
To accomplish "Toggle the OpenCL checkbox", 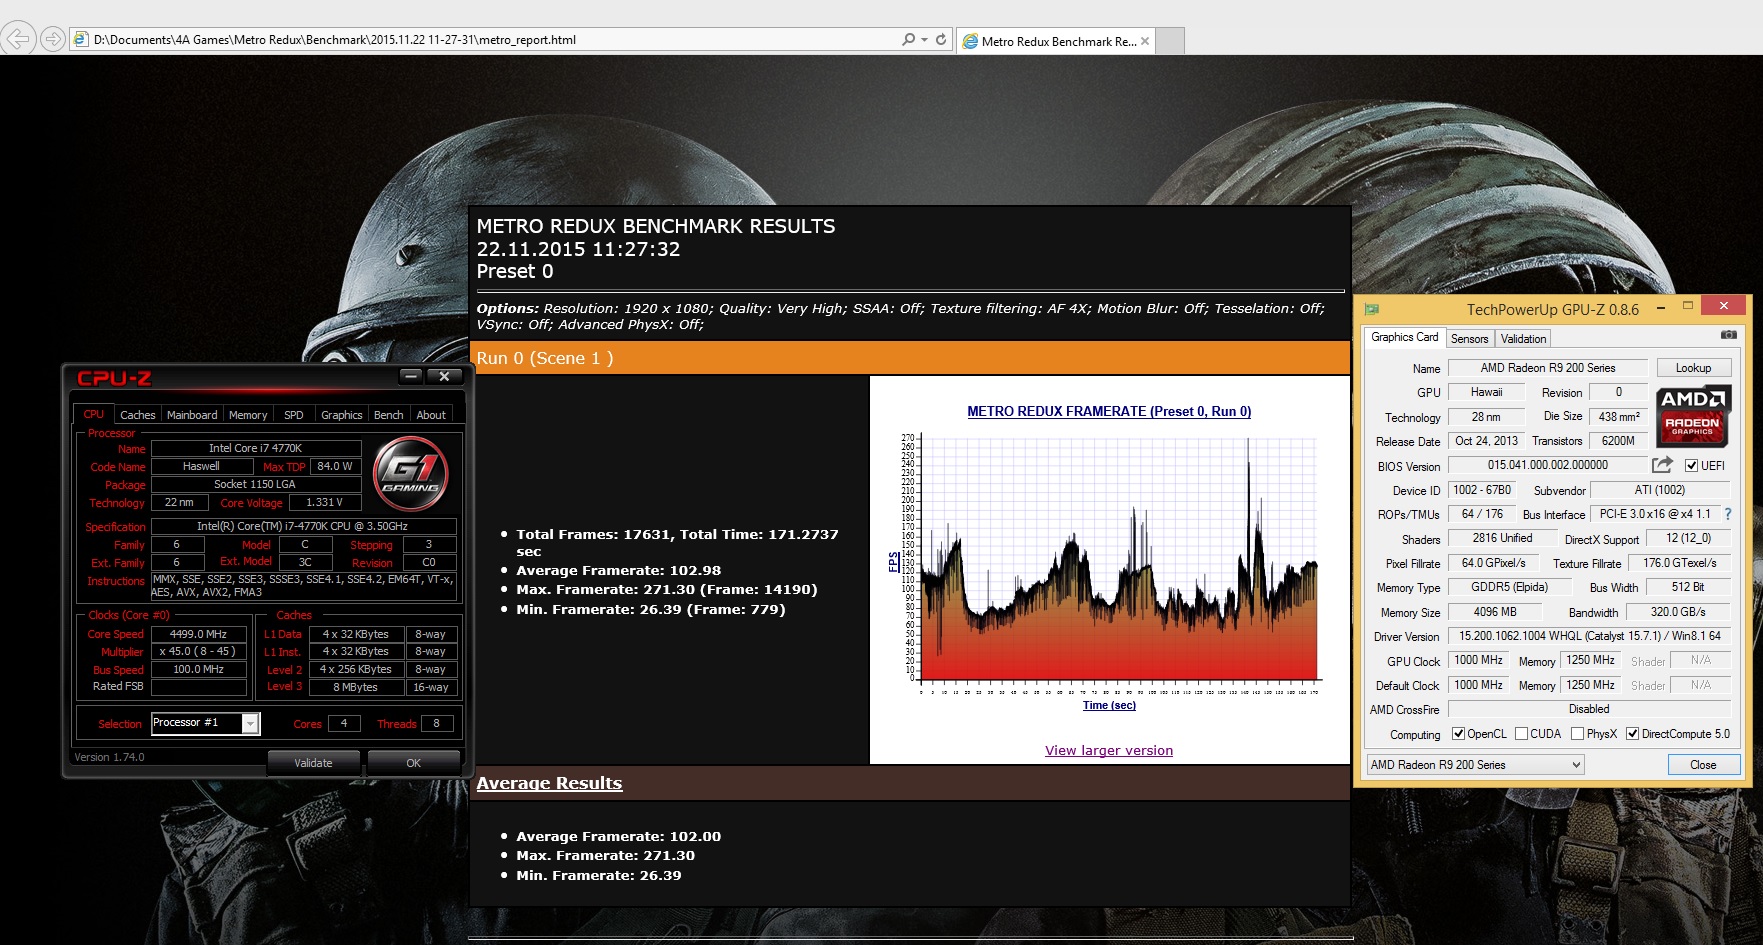I will 1458,734.
